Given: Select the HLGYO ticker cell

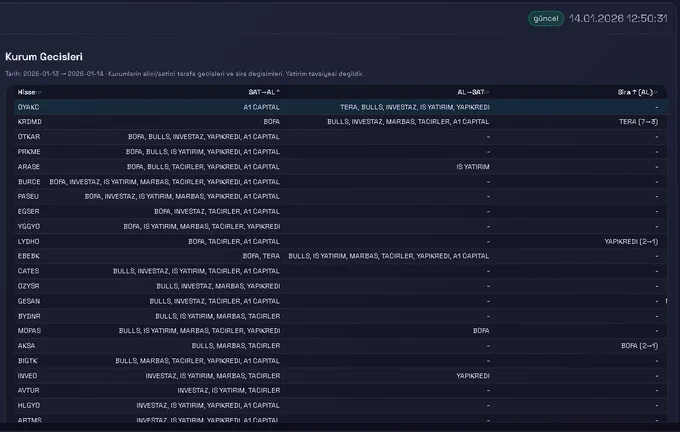Looking at the screenshot, I should point(29,406).
